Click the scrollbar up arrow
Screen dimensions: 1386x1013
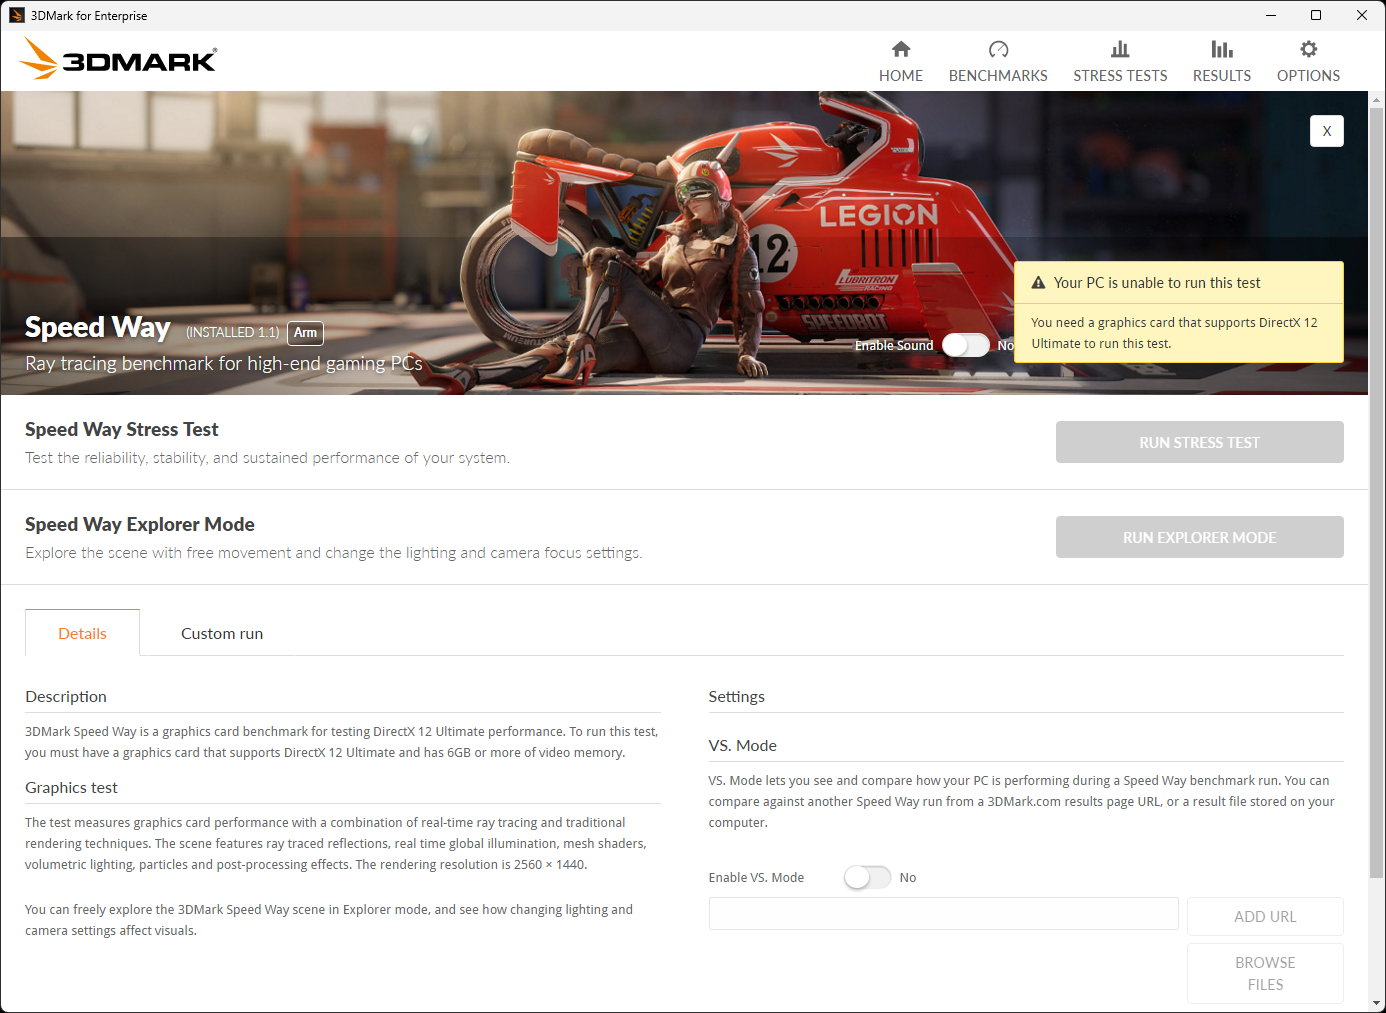(x=1376, y=99)
